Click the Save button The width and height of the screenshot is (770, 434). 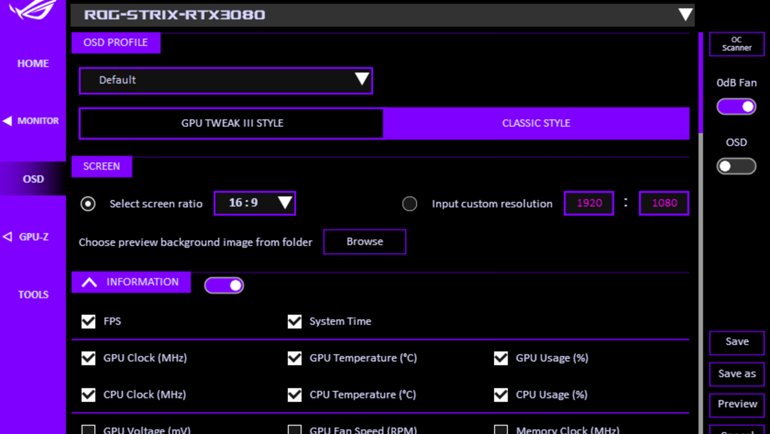pos(737,342)
